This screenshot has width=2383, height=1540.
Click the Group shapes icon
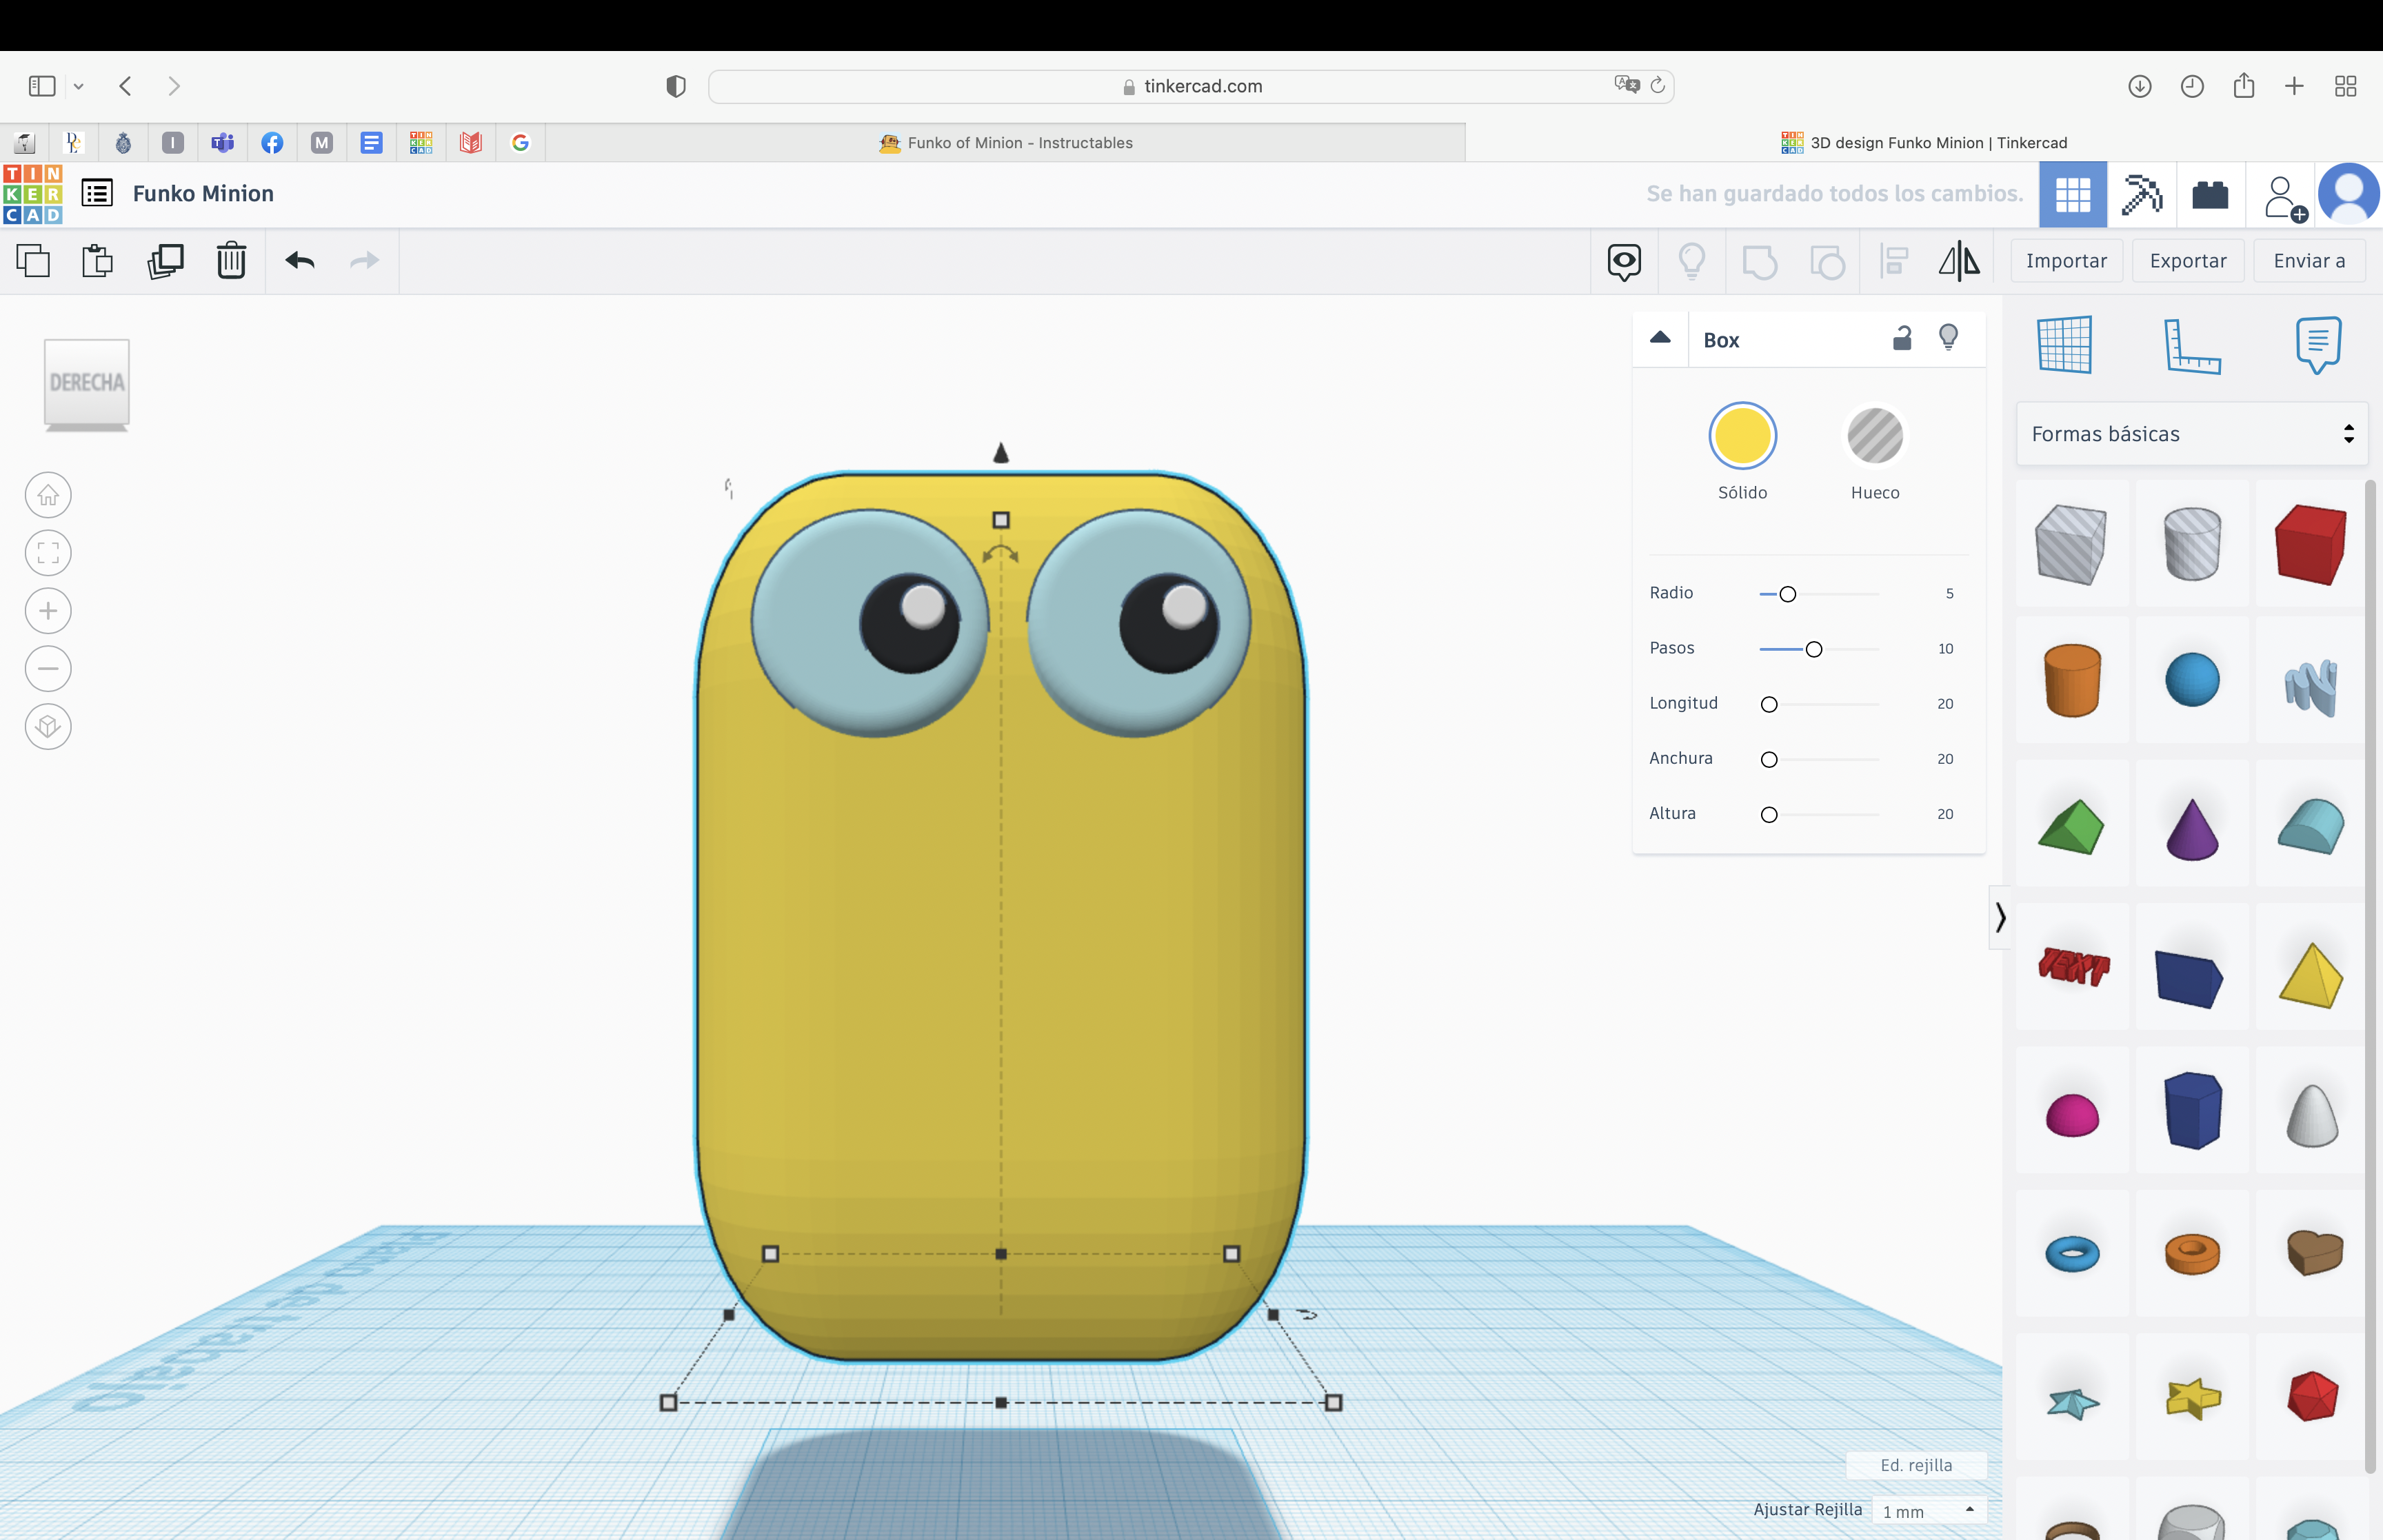[1759, 262]
